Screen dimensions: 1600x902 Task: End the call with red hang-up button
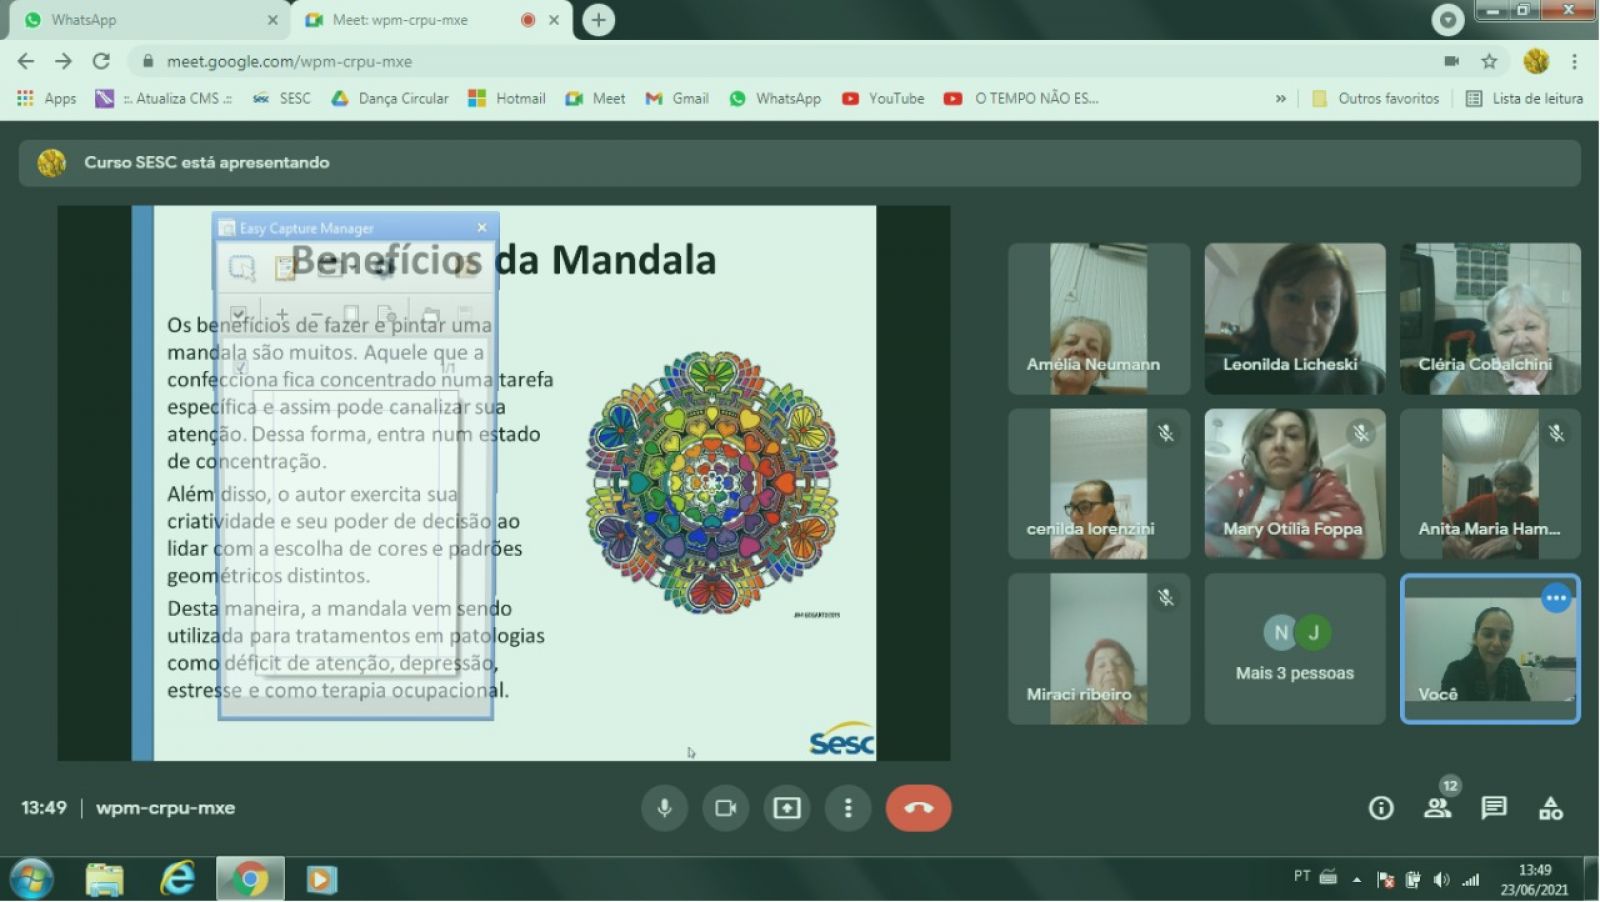pos(918,808)
